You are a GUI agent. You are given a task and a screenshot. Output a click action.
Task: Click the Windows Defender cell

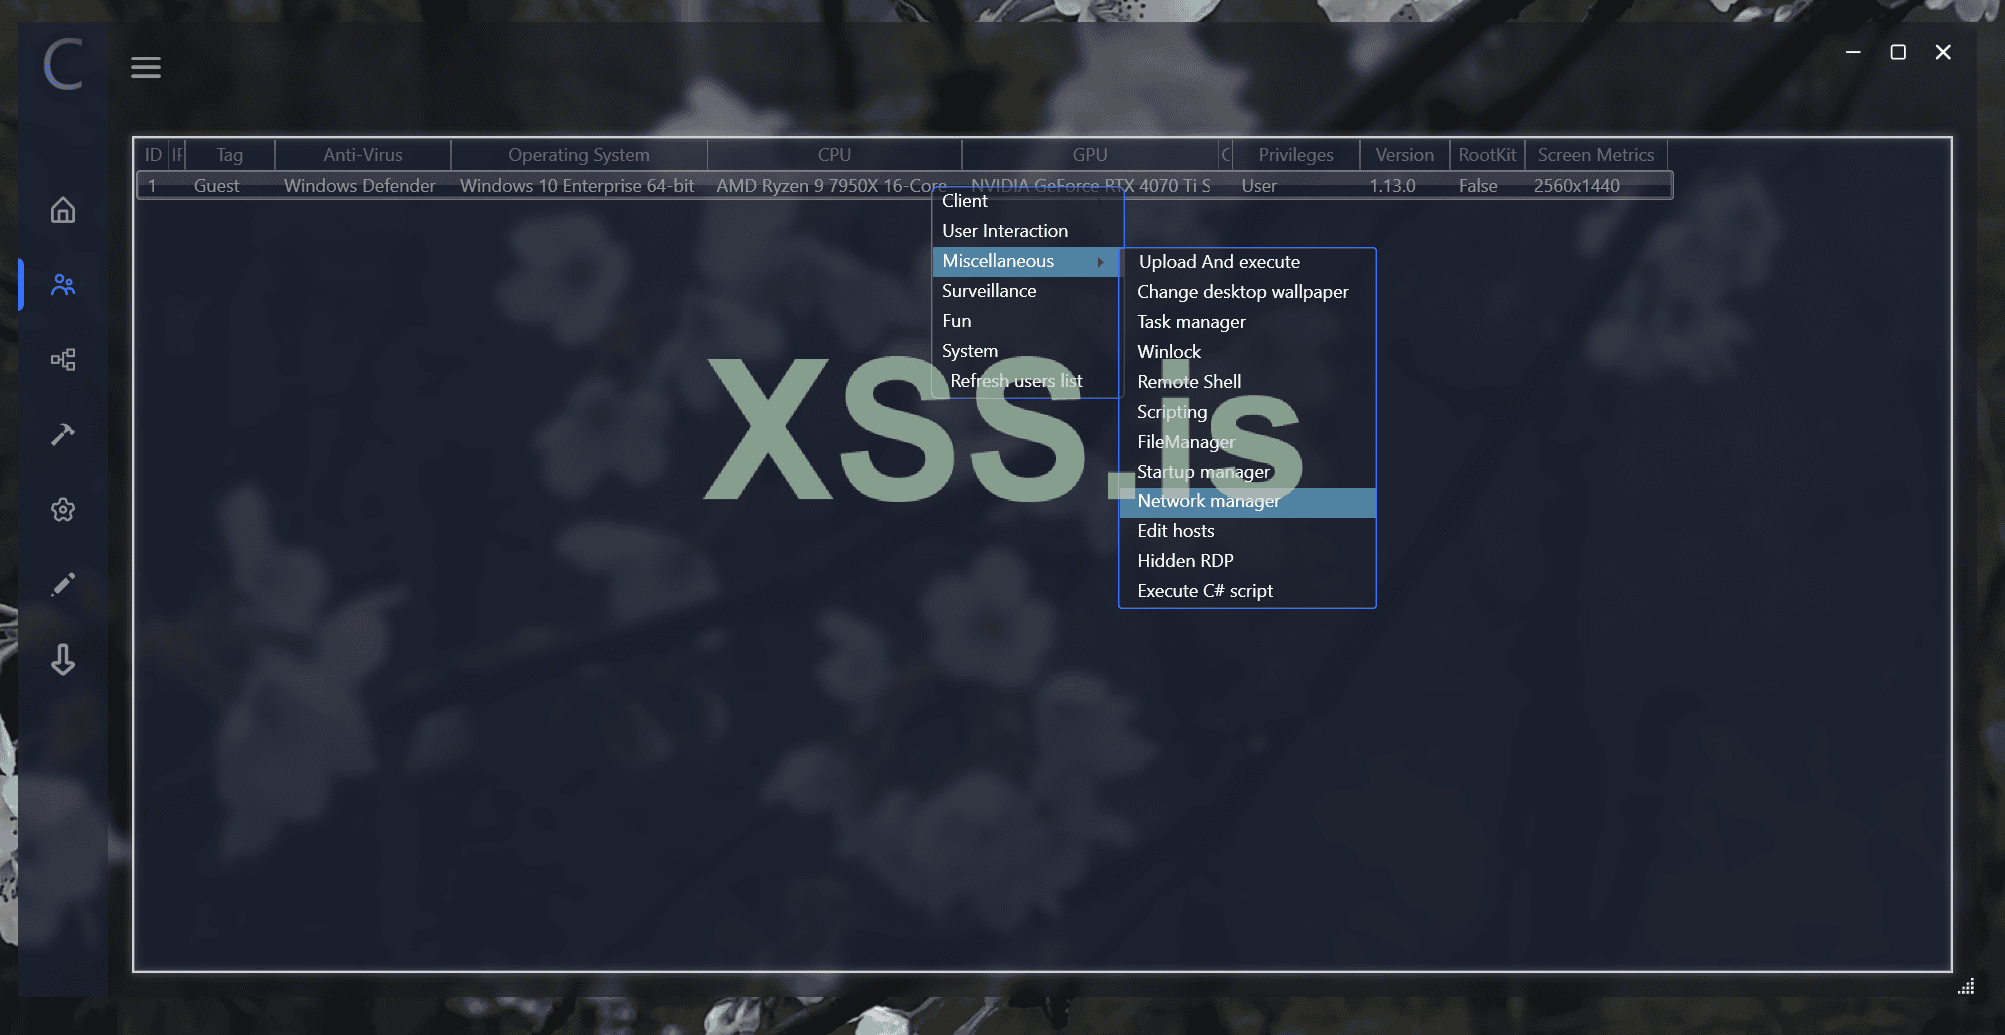click(x=360, y=186)
